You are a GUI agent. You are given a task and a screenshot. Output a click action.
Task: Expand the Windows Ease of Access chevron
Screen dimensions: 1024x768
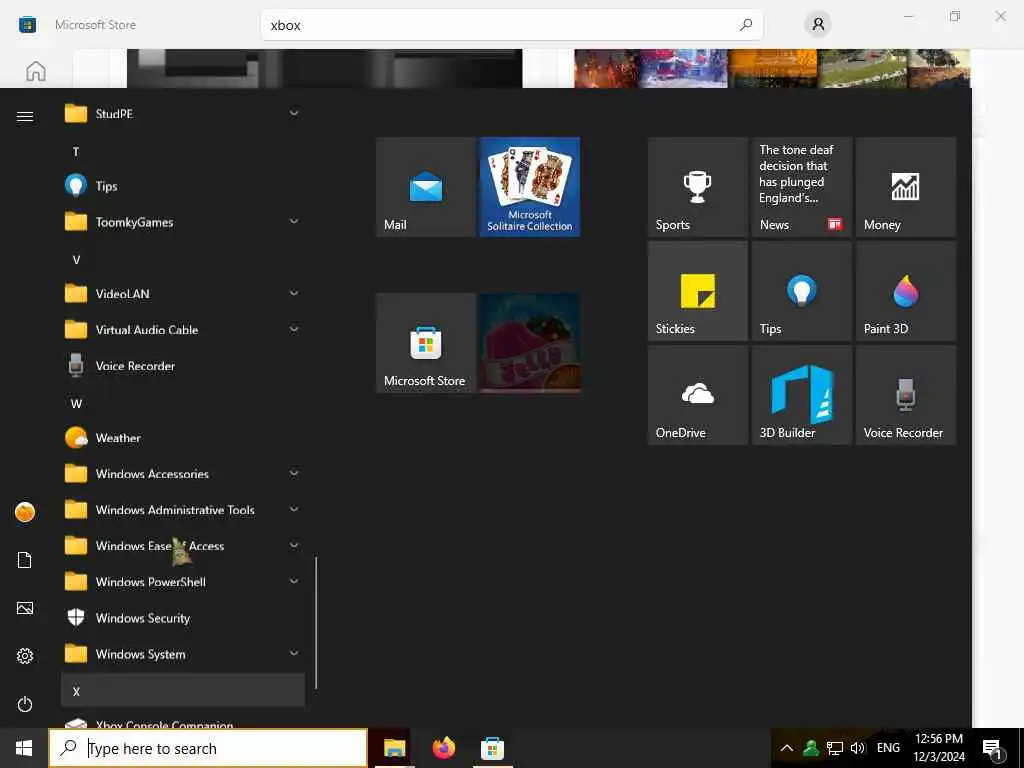pos(294,545)
